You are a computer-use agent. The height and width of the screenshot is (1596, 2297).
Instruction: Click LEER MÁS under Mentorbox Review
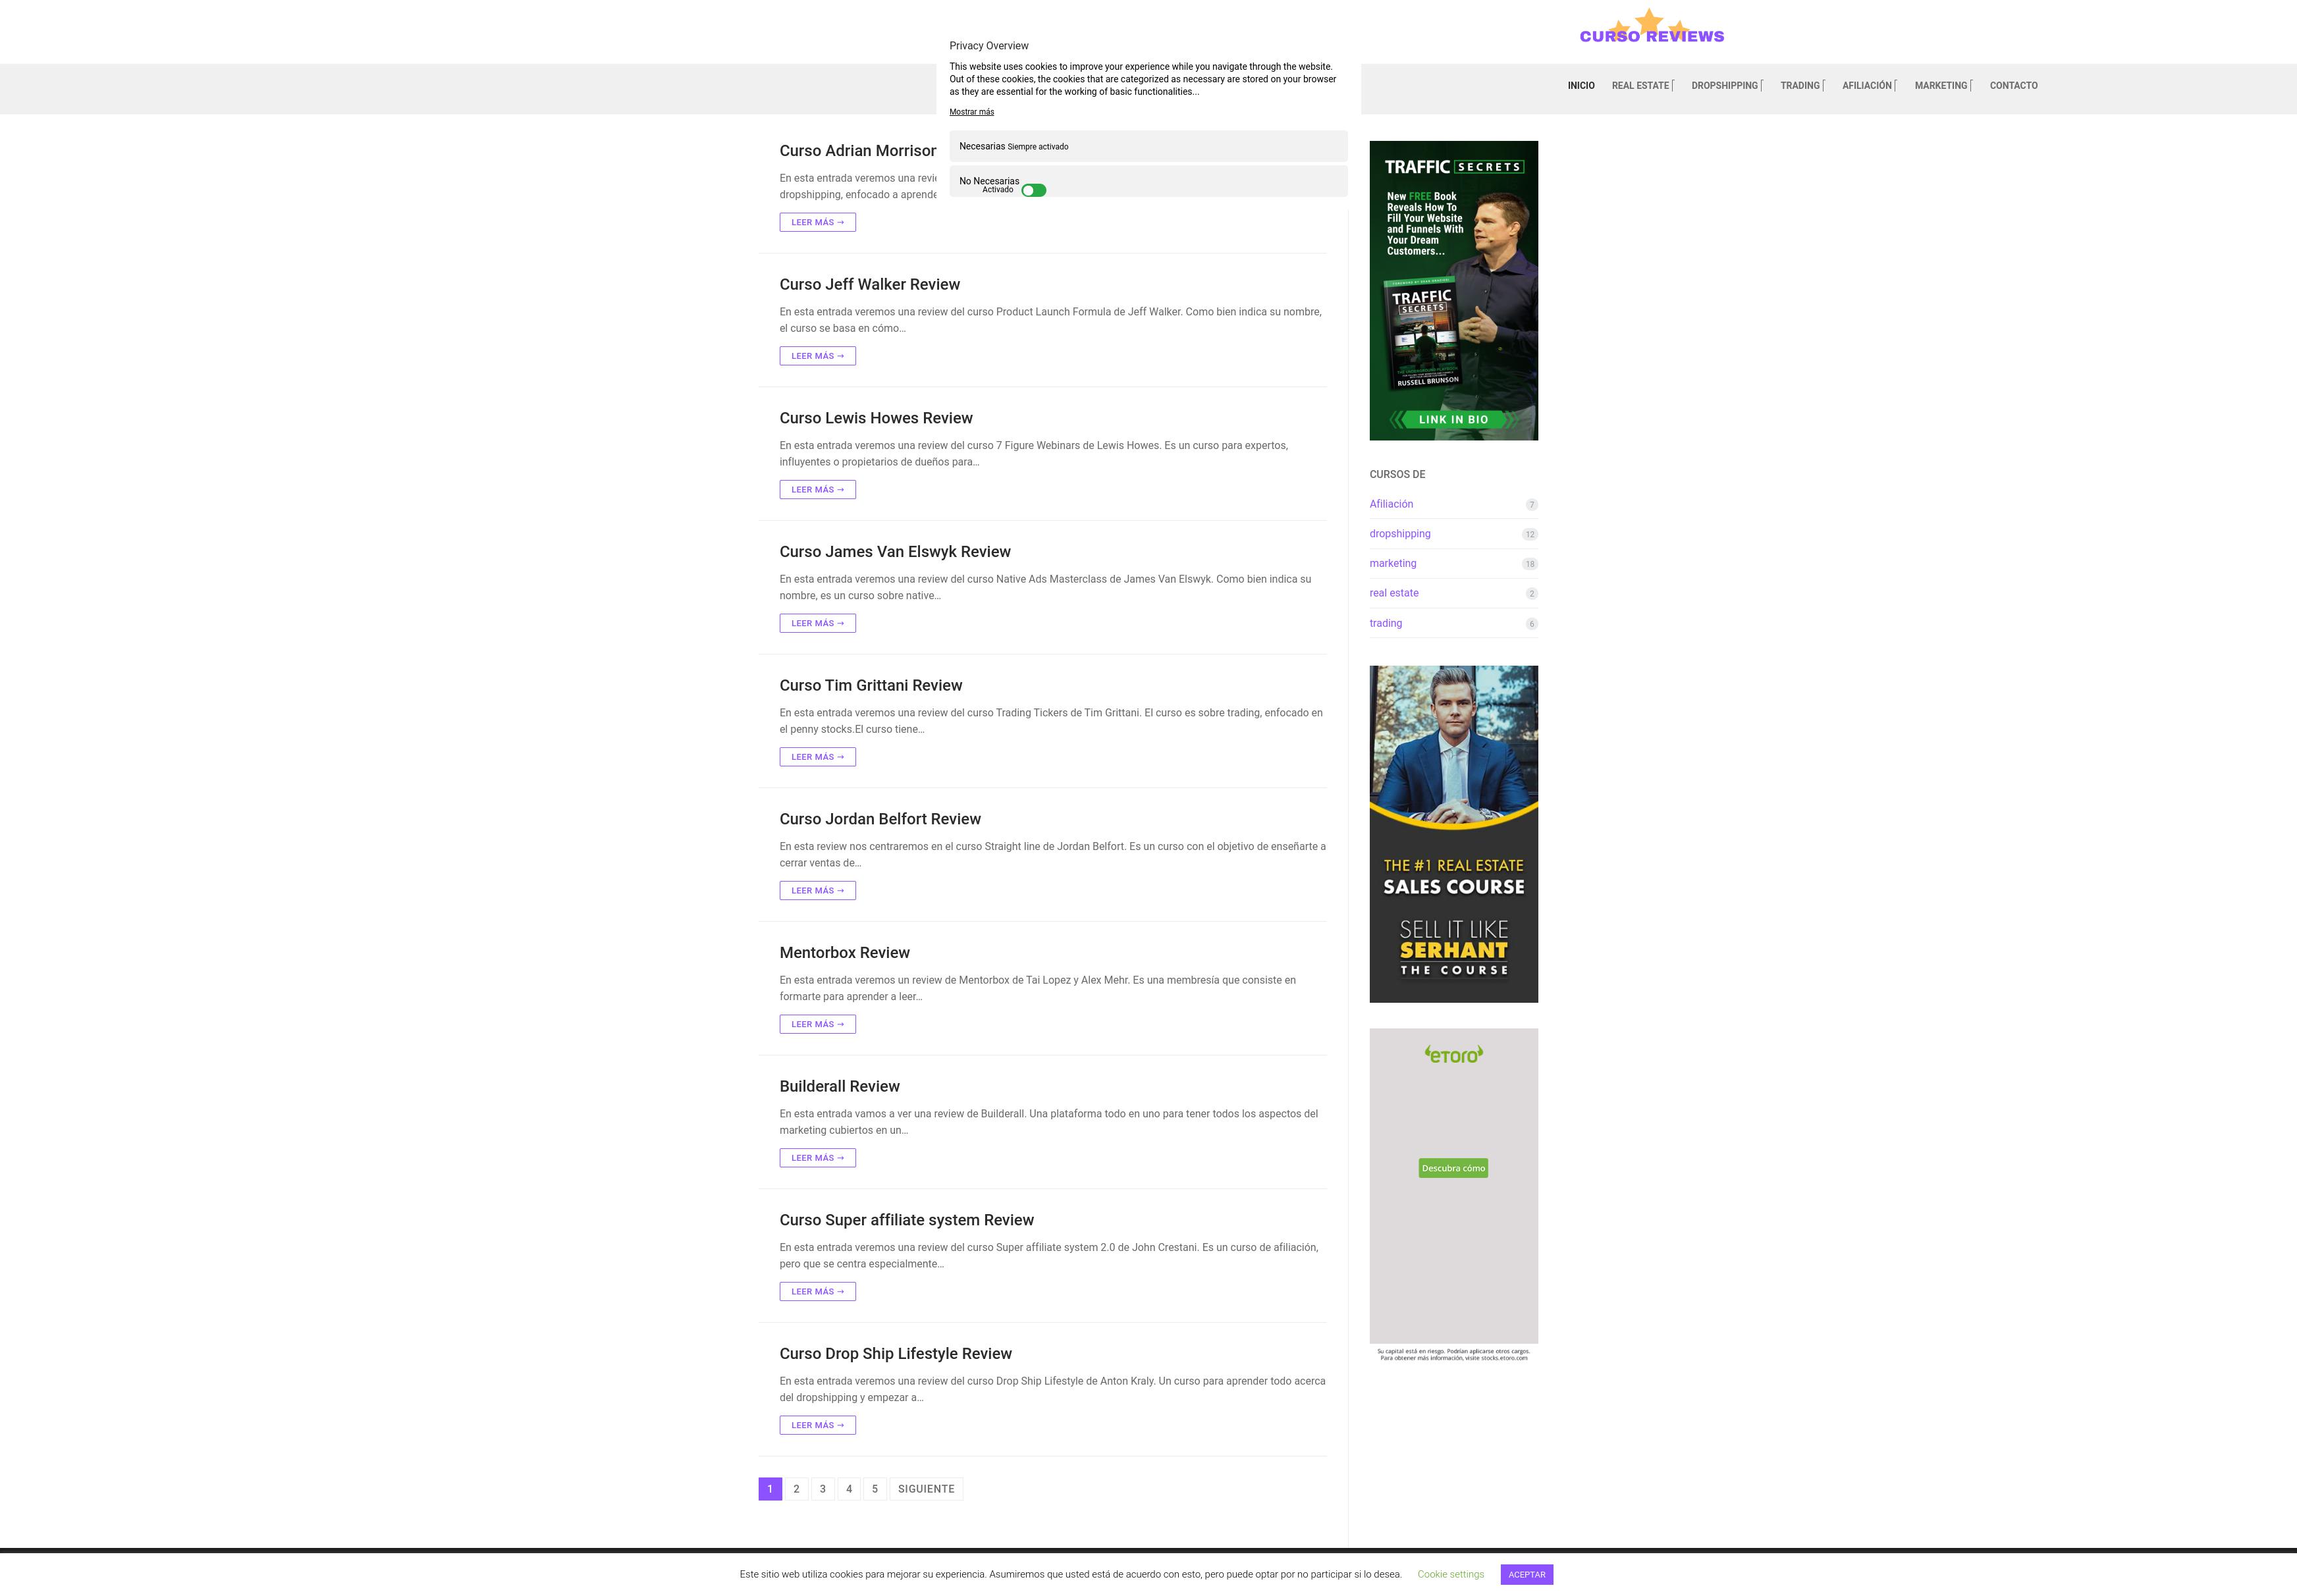tap(817, 1024)
